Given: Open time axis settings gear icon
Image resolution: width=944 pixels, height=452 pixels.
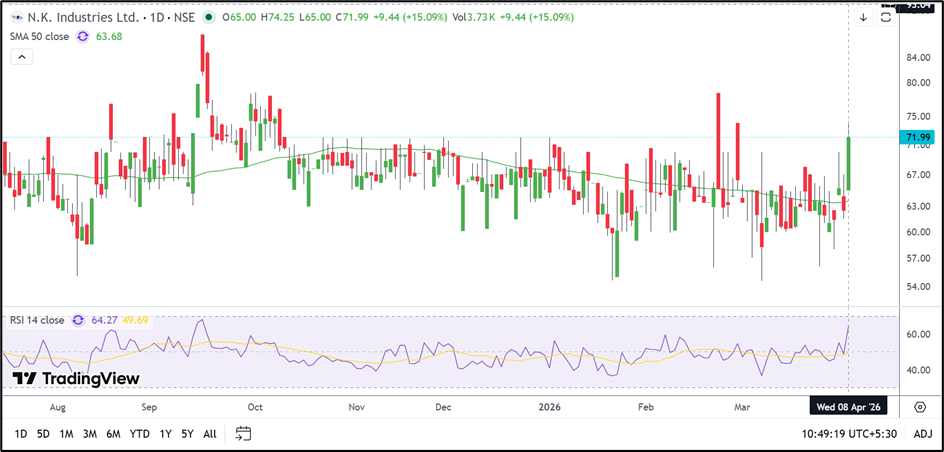Looking at the screenshot, I should click(x=919, y=407).
